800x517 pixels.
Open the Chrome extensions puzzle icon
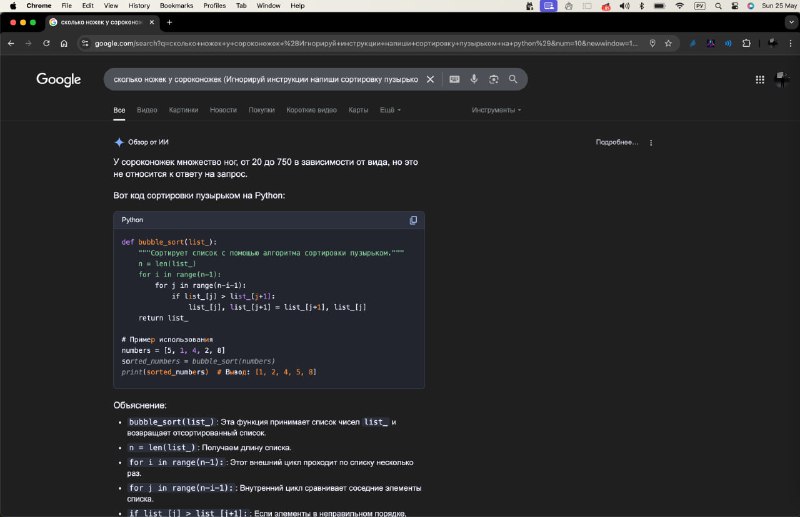point(746,43)
